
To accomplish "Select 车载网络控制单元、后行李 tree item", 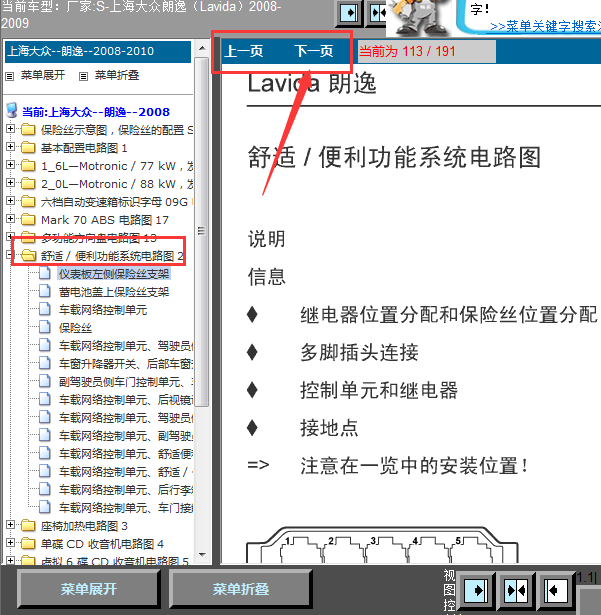I will [126, 490].
